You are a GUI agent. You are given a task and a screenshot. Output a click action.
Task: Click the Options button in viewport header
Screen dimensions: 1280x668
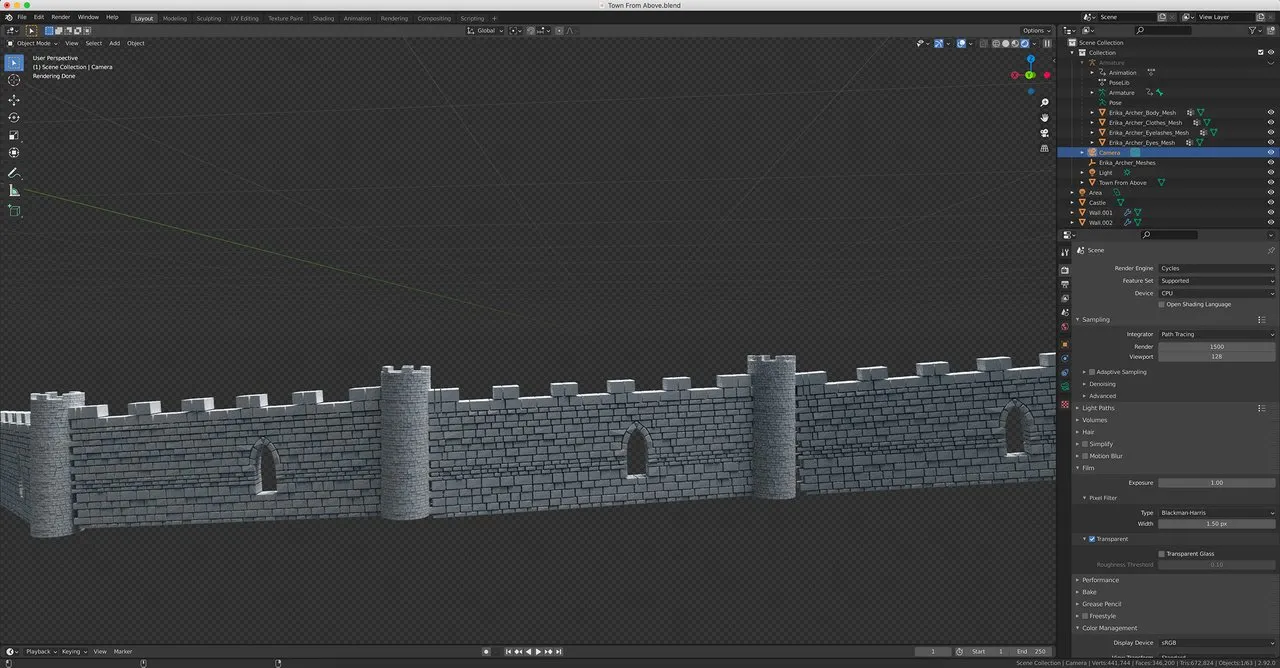[x=1035, y=30]
